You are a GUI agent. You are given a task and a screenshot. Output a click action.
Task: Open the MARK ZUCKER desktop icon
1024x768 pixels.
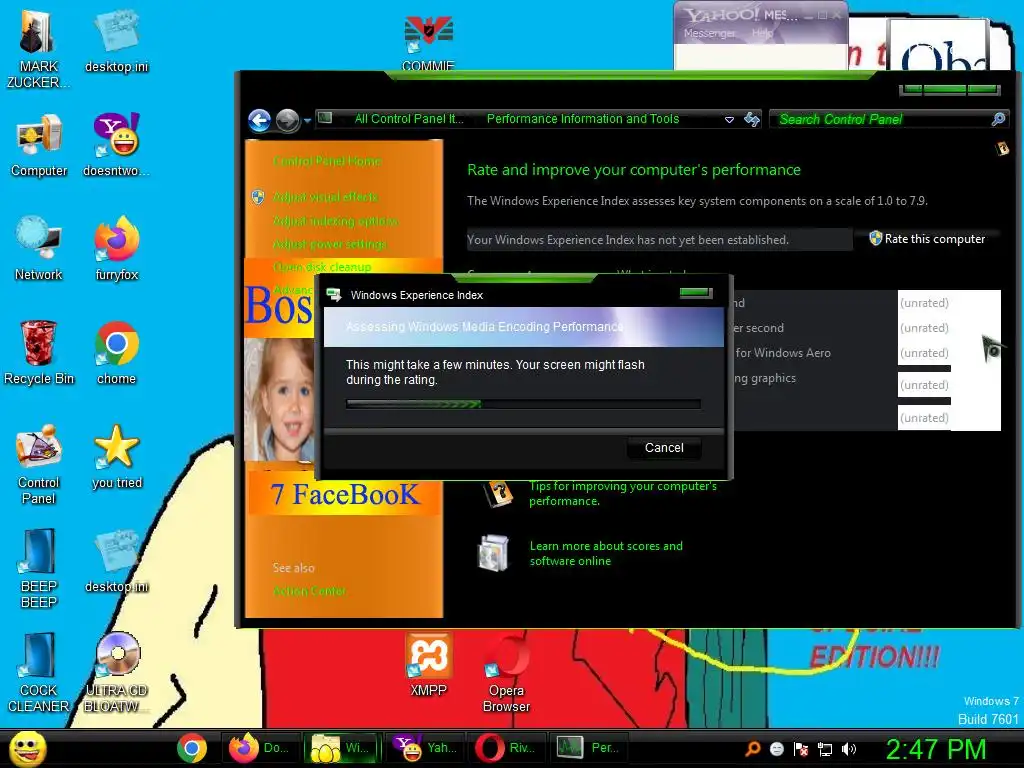[39, 49]
